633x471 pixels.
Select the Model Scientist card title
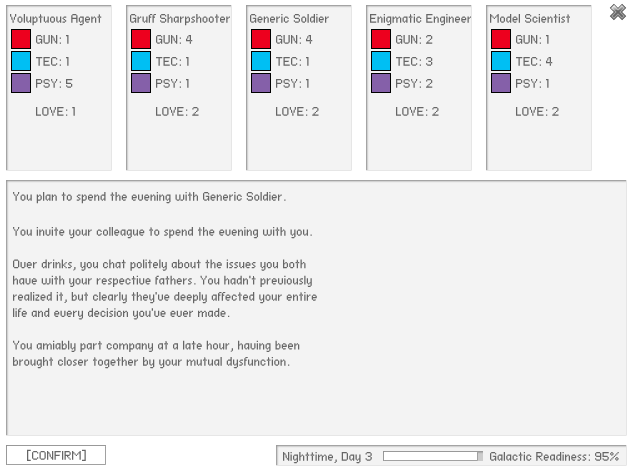tap(529, 18)
